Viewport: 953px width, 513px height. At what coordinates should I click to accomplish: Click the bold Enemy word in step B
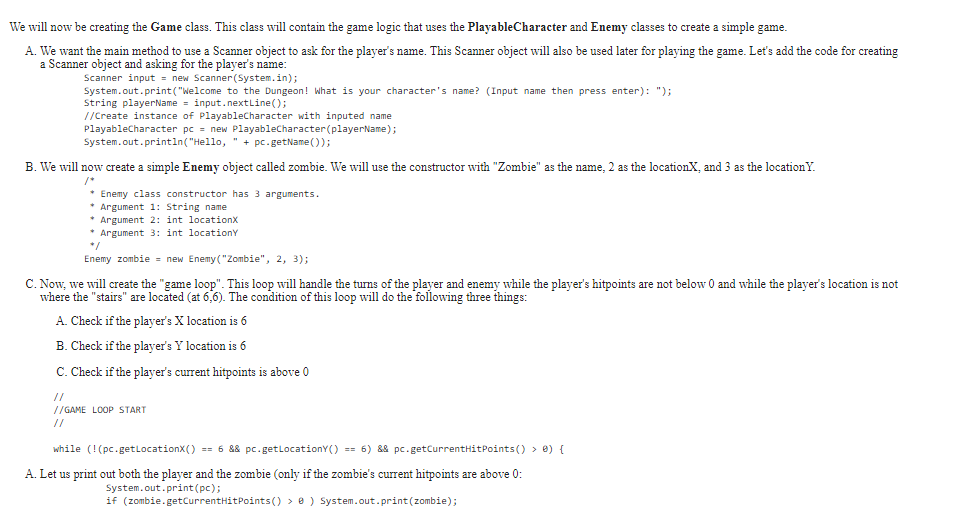tap(201, 167)
